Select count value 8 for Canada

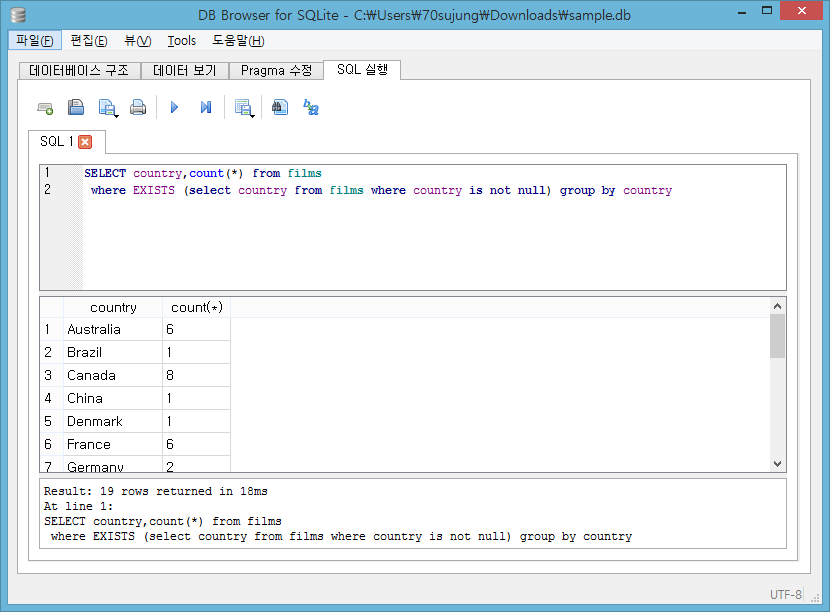pyautogui.click(x=196, y=375)
